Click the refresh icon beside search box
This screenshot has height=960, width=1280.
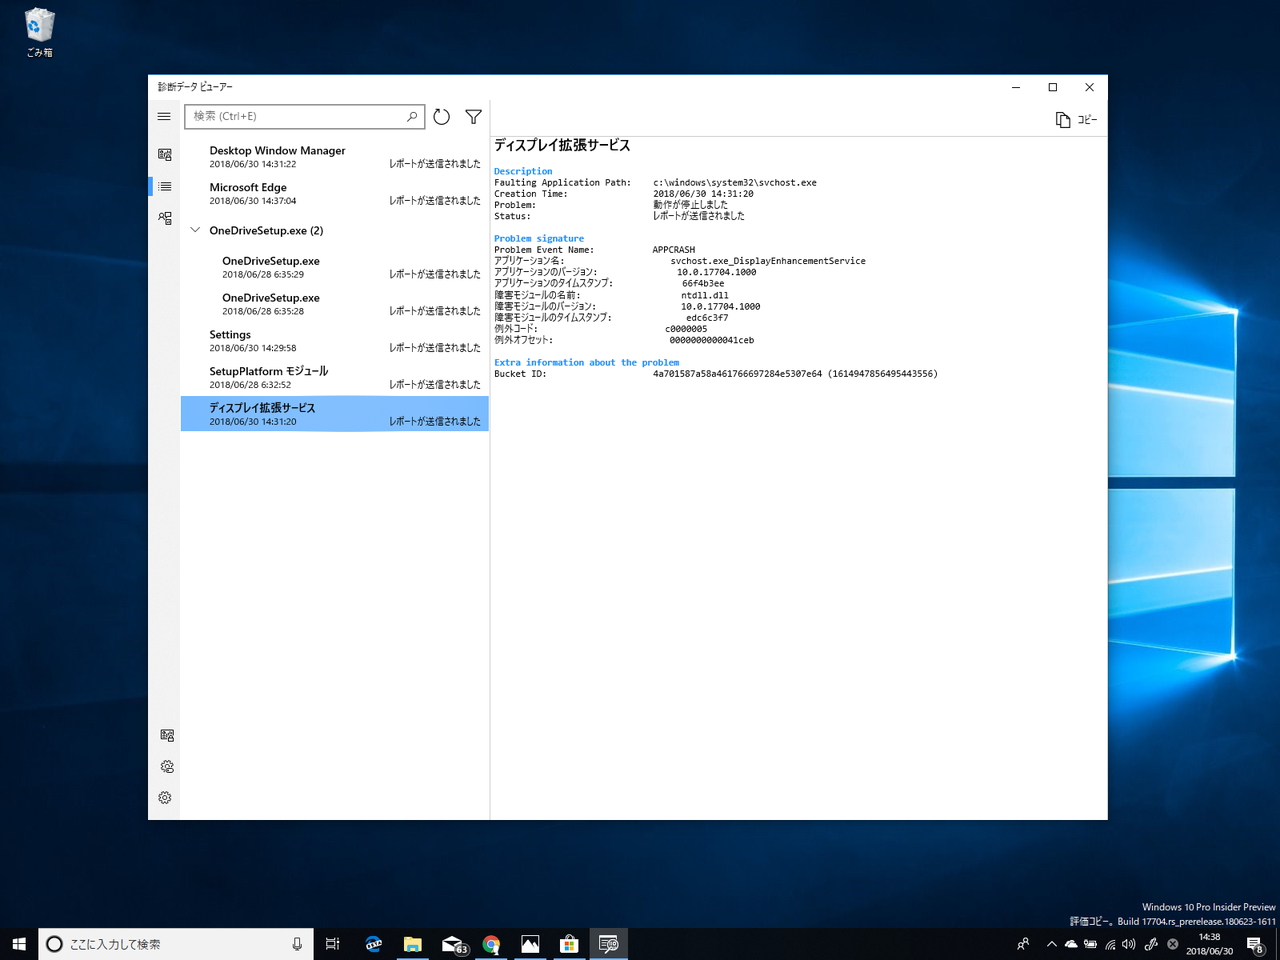[x=442, y=117]
